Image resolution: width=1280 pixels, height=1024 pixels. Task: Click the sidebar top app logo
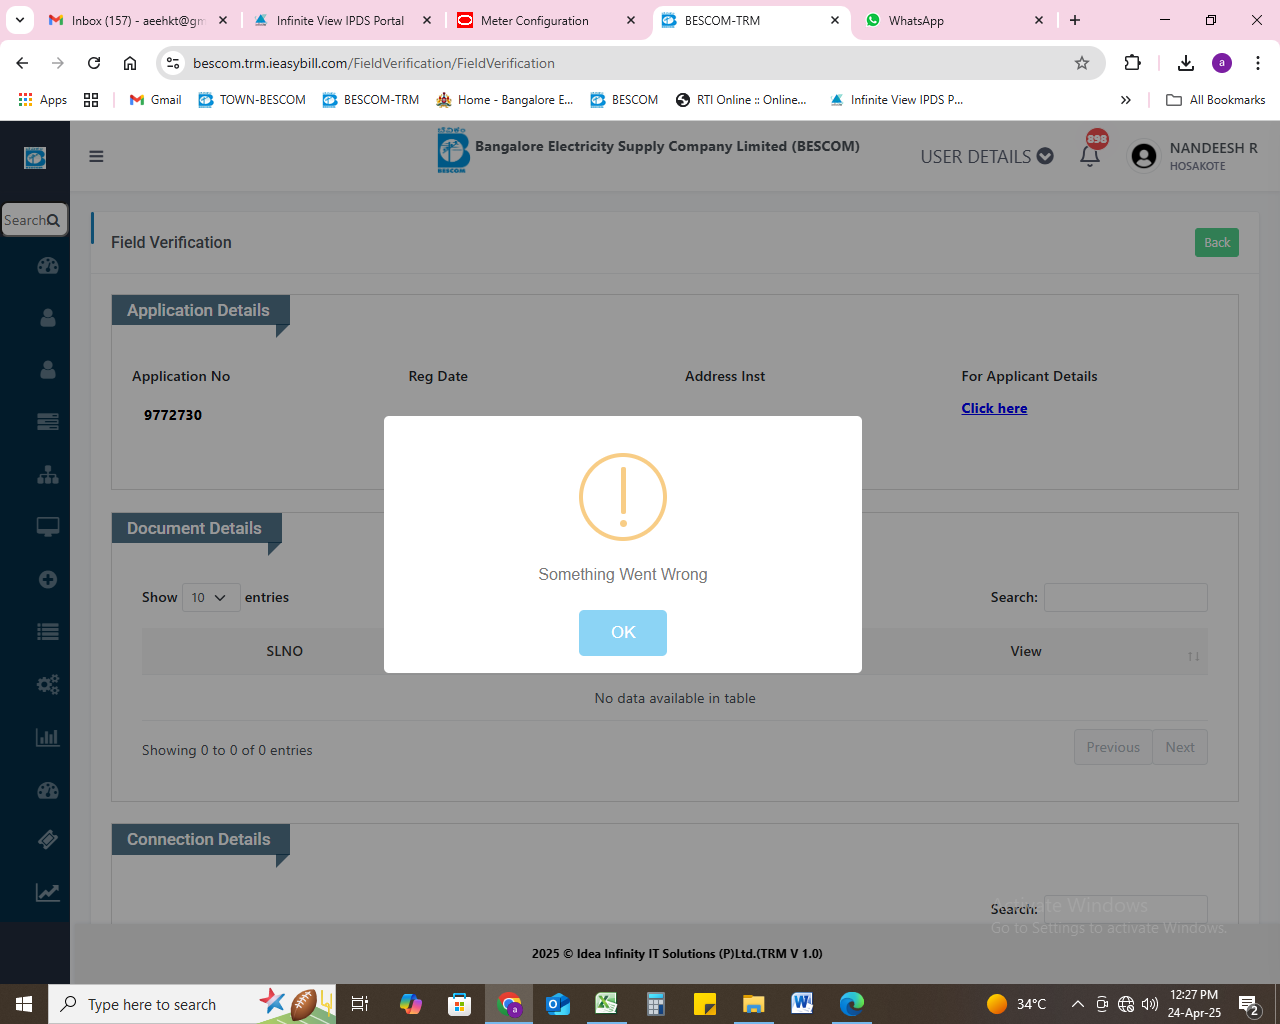(x=35, y=157)
